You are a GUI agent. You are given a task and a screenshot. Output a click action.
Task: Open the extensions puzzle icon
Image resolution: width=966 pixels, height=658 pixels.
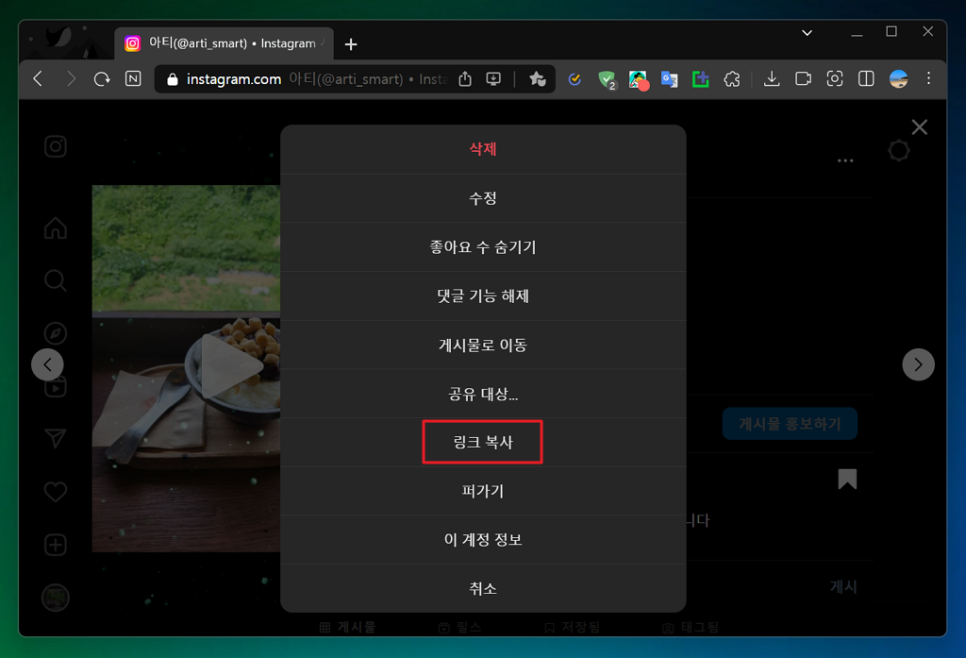point(732,79)
